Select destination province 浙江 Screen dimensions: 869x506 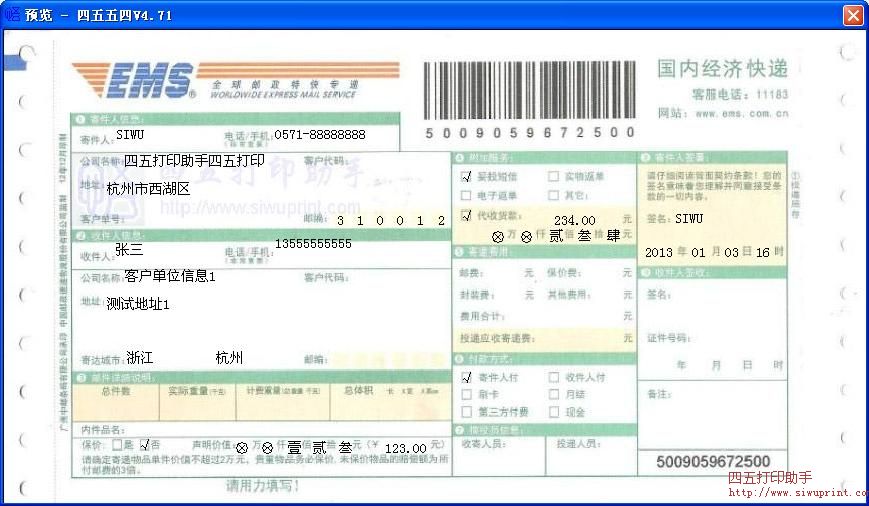pyautogui.click(x=140, y=358)
